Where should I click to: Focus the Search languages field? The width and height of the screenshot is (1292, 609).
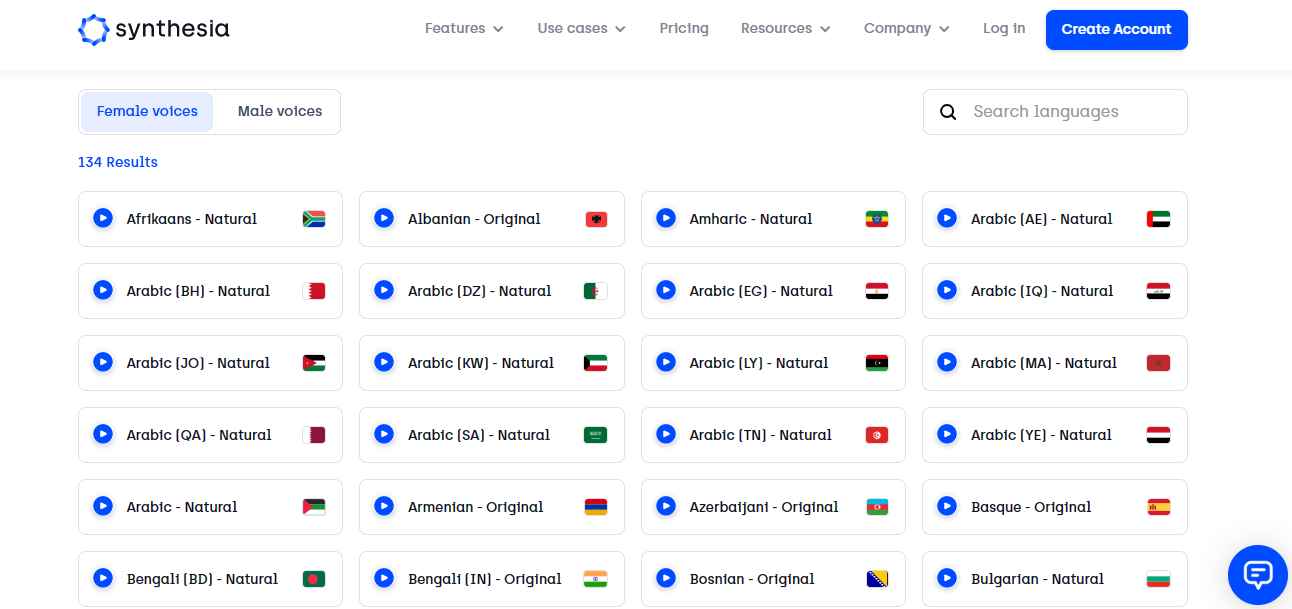click(x=1070, y=112)
